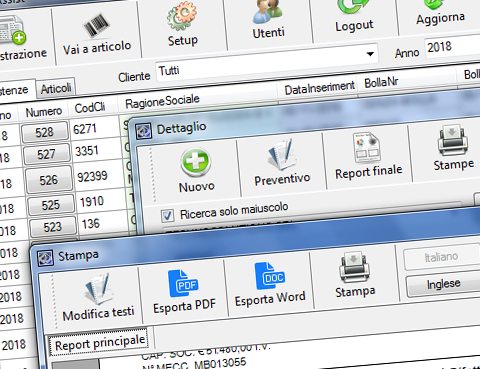Sort by RagioneSociale column header
480x369 pixels.
[x=197, y=100]
